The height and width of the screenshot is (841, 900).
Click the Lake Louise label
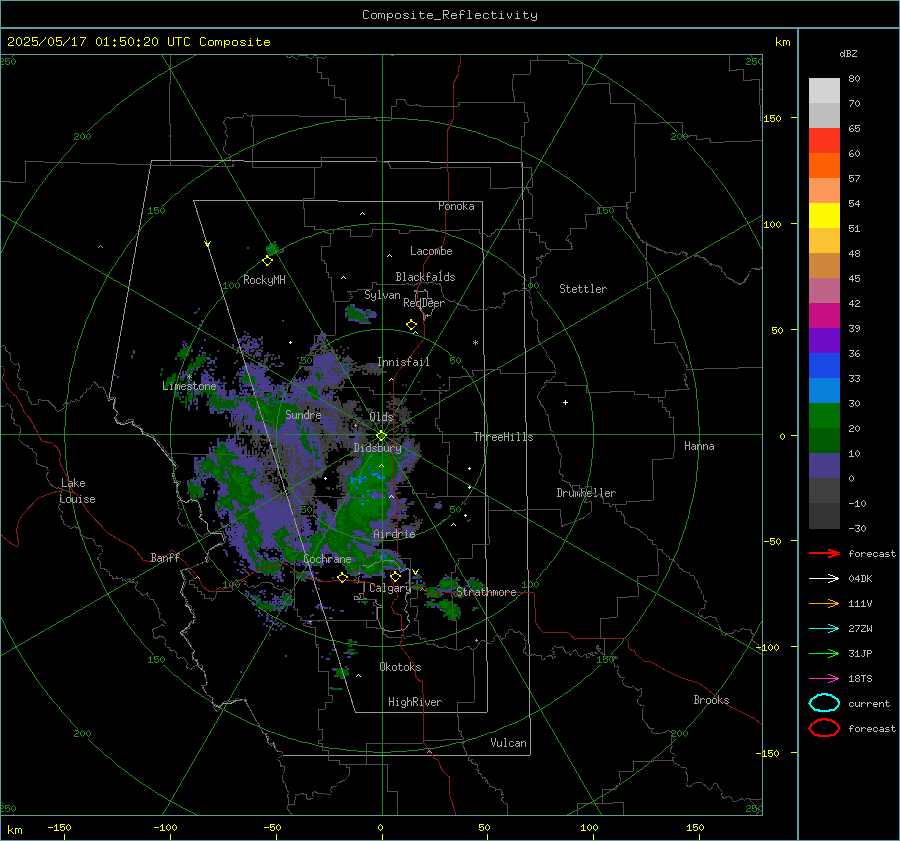(77, 491)
